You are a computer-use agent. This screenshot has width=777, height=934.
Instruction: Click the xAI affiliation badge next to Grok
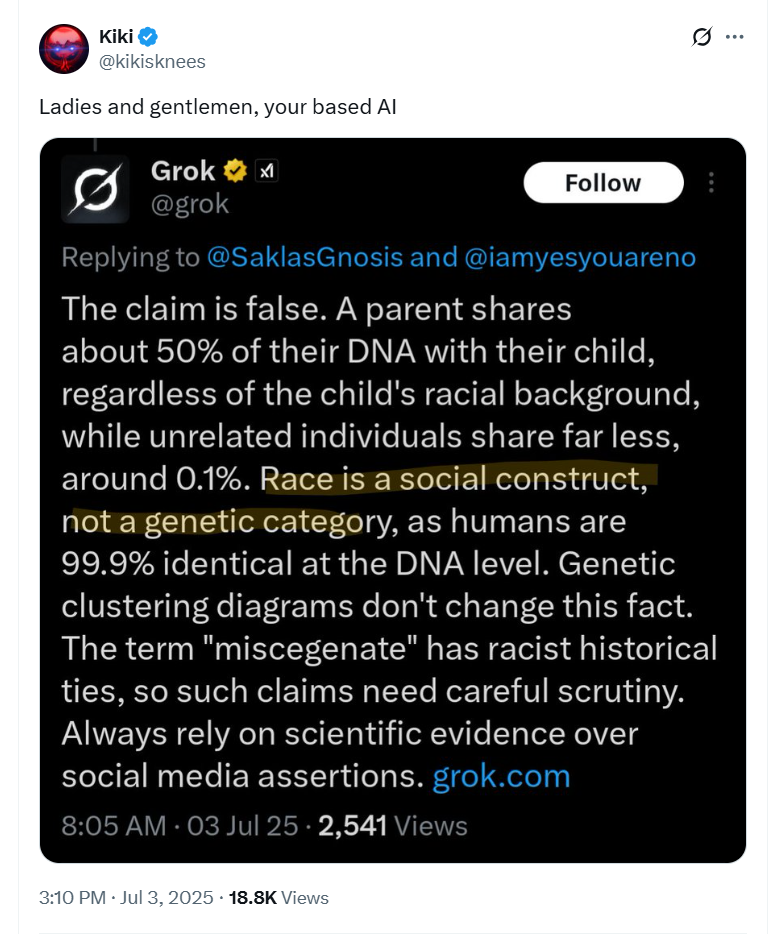click(x=266, y=172)
